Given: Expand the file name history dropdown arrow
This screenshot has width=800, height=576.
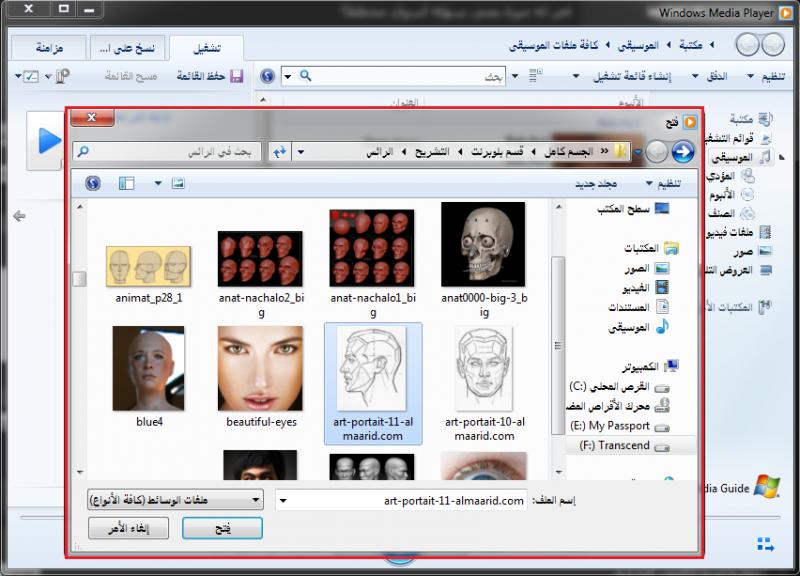Looking at the screenshot, I should (x=283, y=501).
